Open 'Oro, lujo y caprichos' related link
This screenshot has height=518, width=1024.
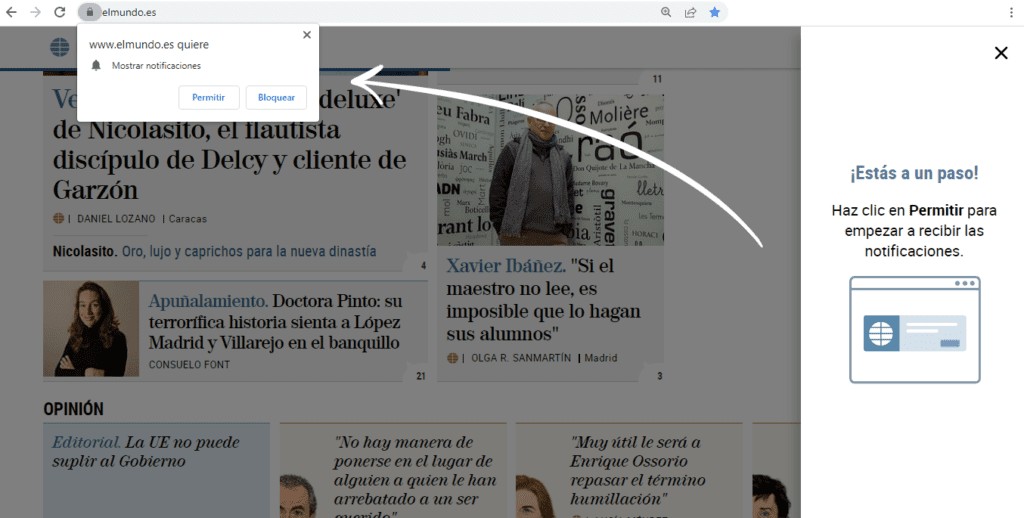click(x=249, y=251)
